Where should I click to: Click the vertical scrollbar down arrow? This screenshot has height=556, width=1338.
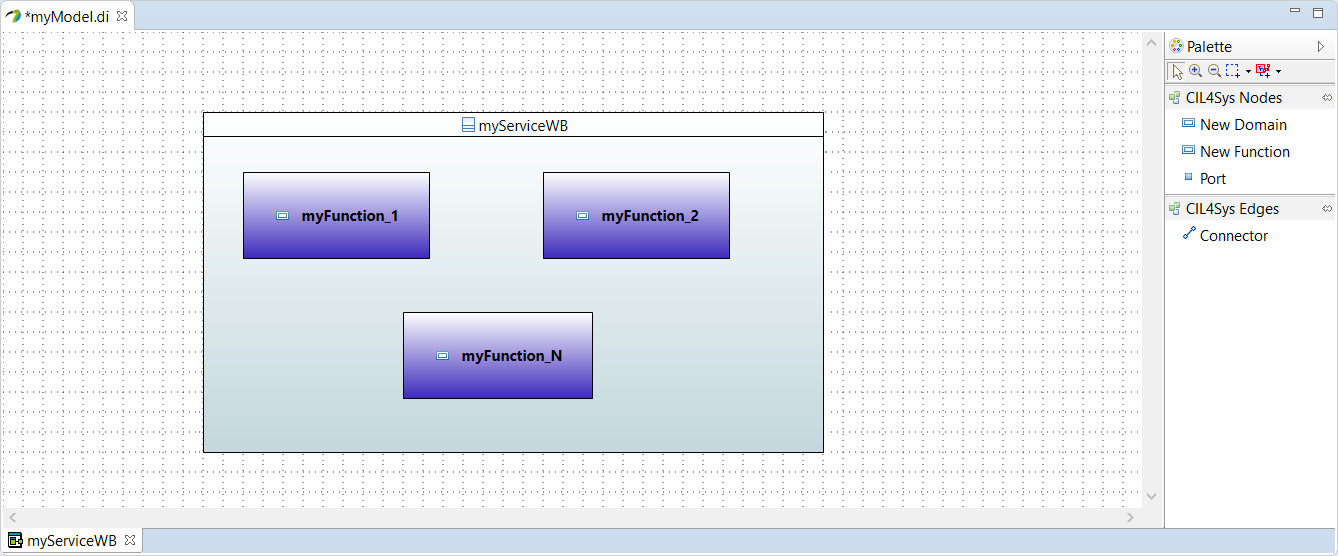(x=1151, y=496)
